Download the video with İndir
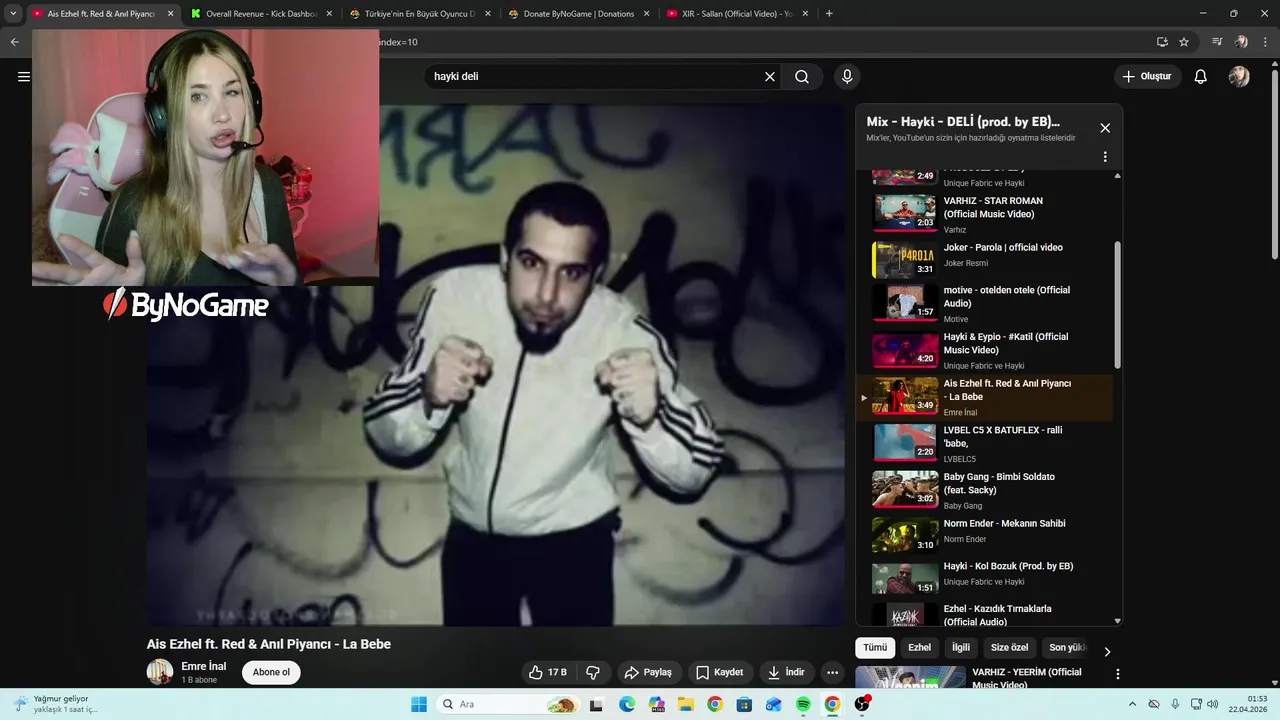 pyautogui.click(x=786, y=672)
